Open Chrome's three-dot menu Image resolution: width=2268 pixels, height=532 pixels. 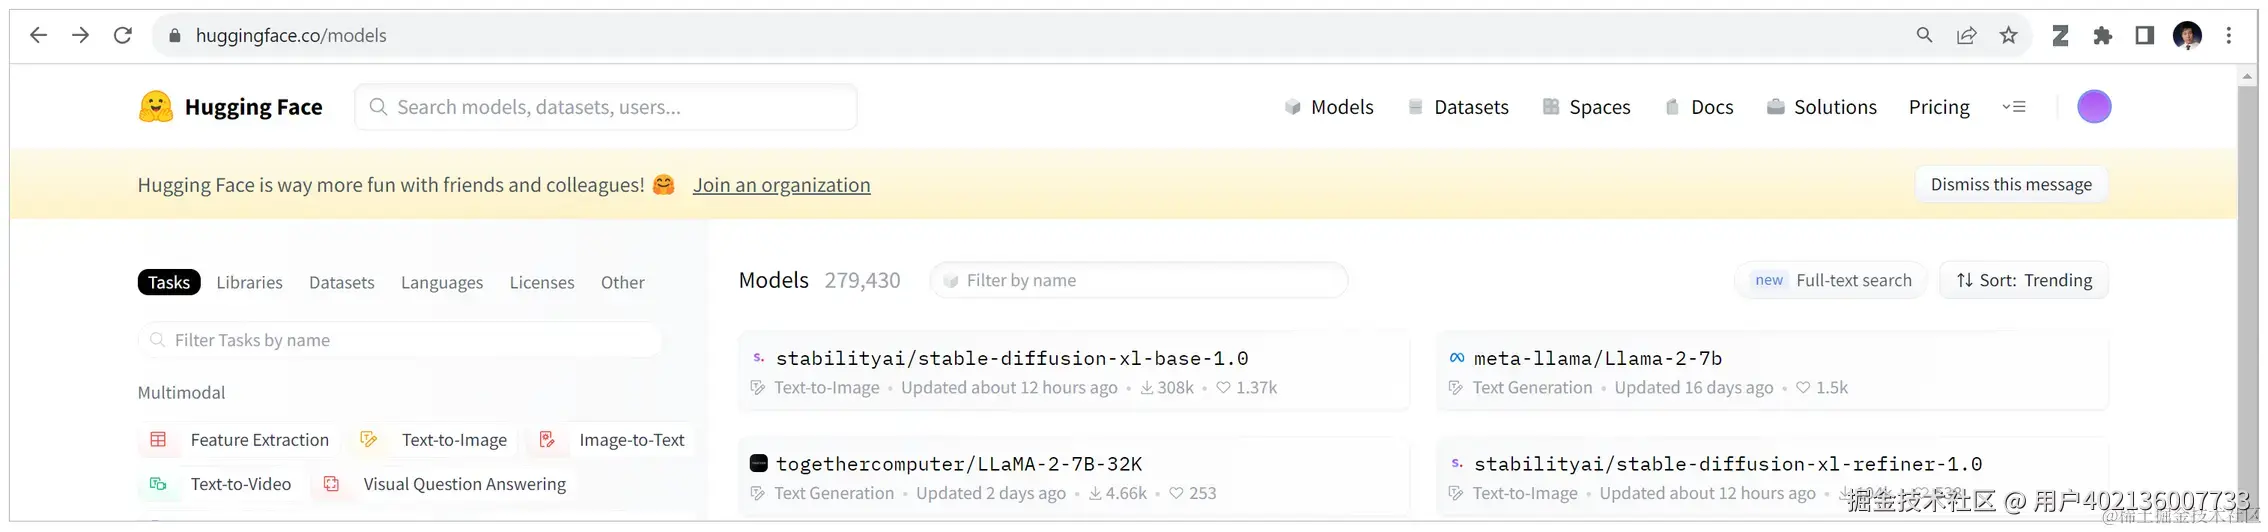(x=2229, y=36)
